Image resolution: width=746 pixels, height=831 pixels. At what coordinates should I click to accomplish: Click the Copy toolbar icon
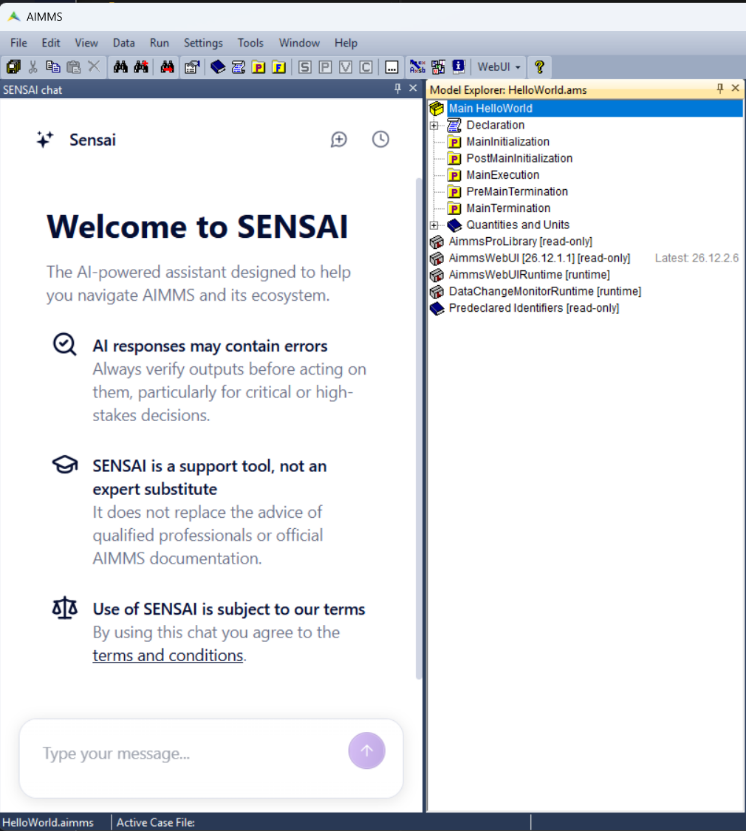52,67
